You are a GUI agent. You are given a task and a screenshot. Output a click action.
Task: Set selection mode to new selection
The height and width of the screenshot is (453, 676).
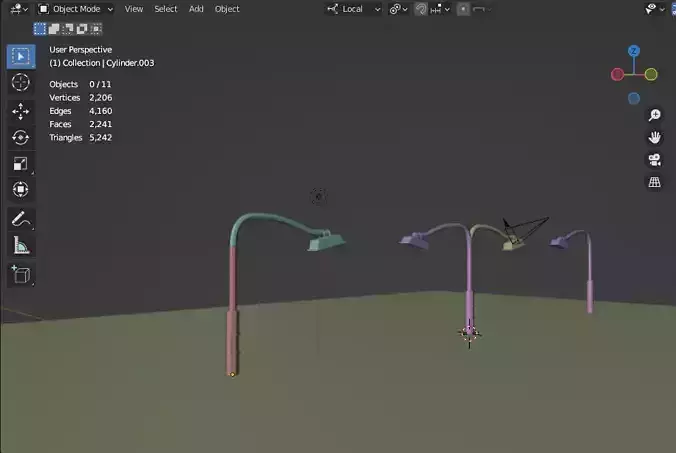(x=40, y=29)
